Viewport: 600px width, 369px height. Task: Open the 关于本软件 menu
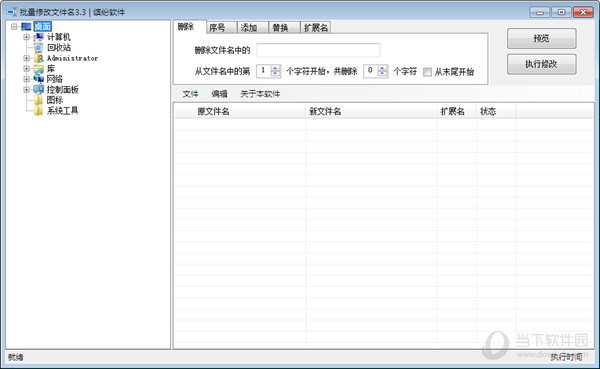pyautogui.click(x=260, y=94)
